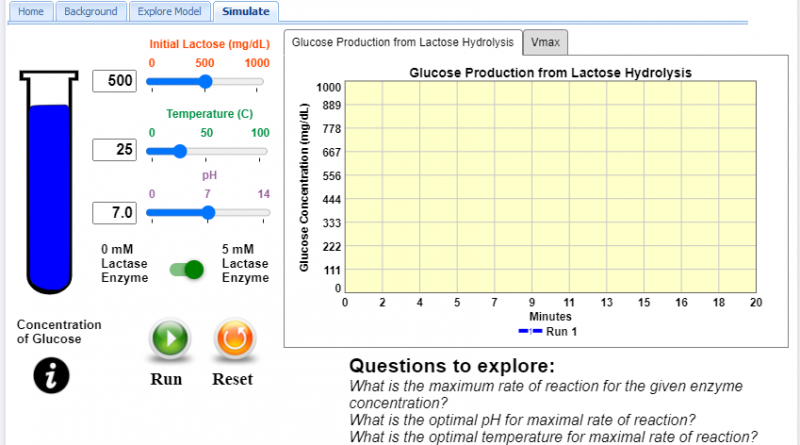Screen dimensions: 800x445
Task: Click the Temperature value field showing 25
Action: [x=114, y=150]
